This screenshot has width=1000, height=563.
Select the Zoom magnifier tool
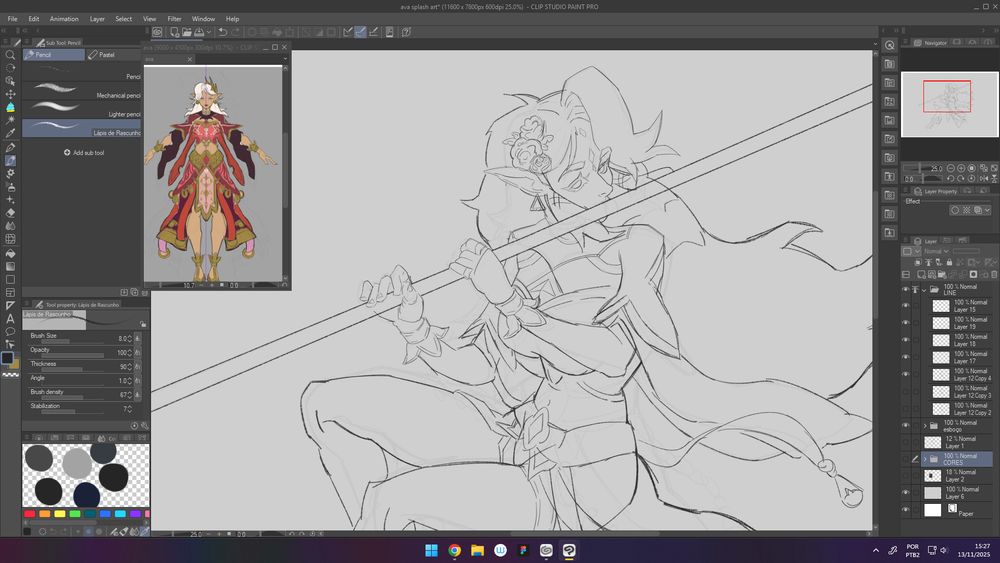10,55
